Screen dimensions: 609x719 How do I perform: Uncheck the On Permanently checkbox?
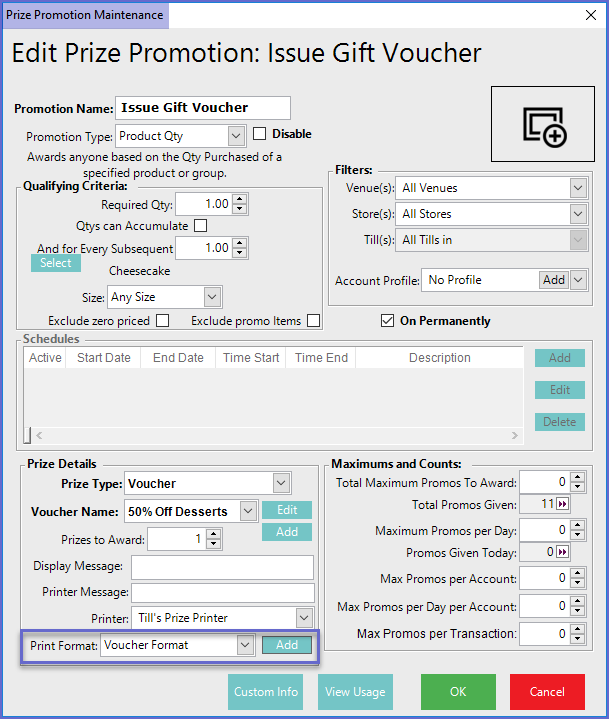coord(387,321)
